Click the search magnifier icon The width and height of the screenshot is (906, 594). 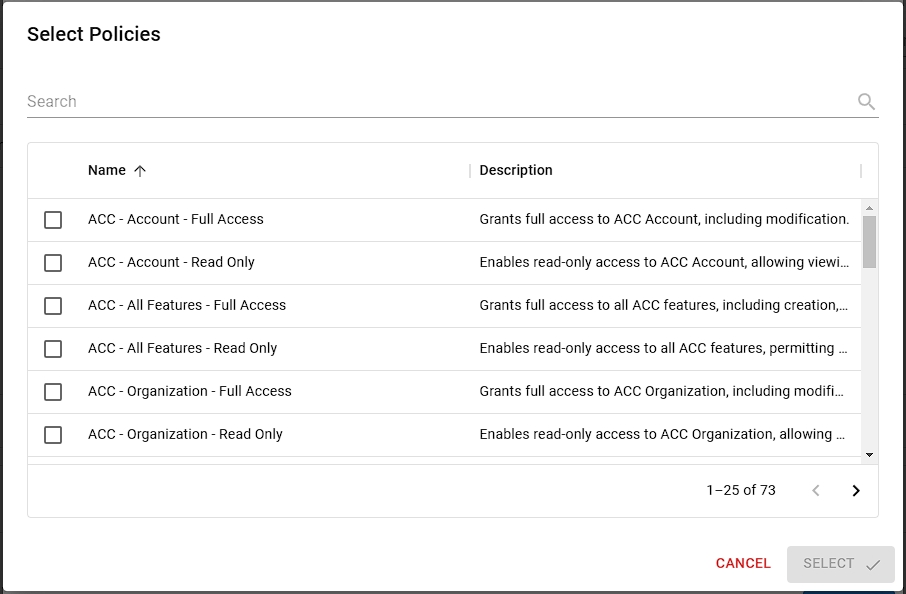(866, 101)
